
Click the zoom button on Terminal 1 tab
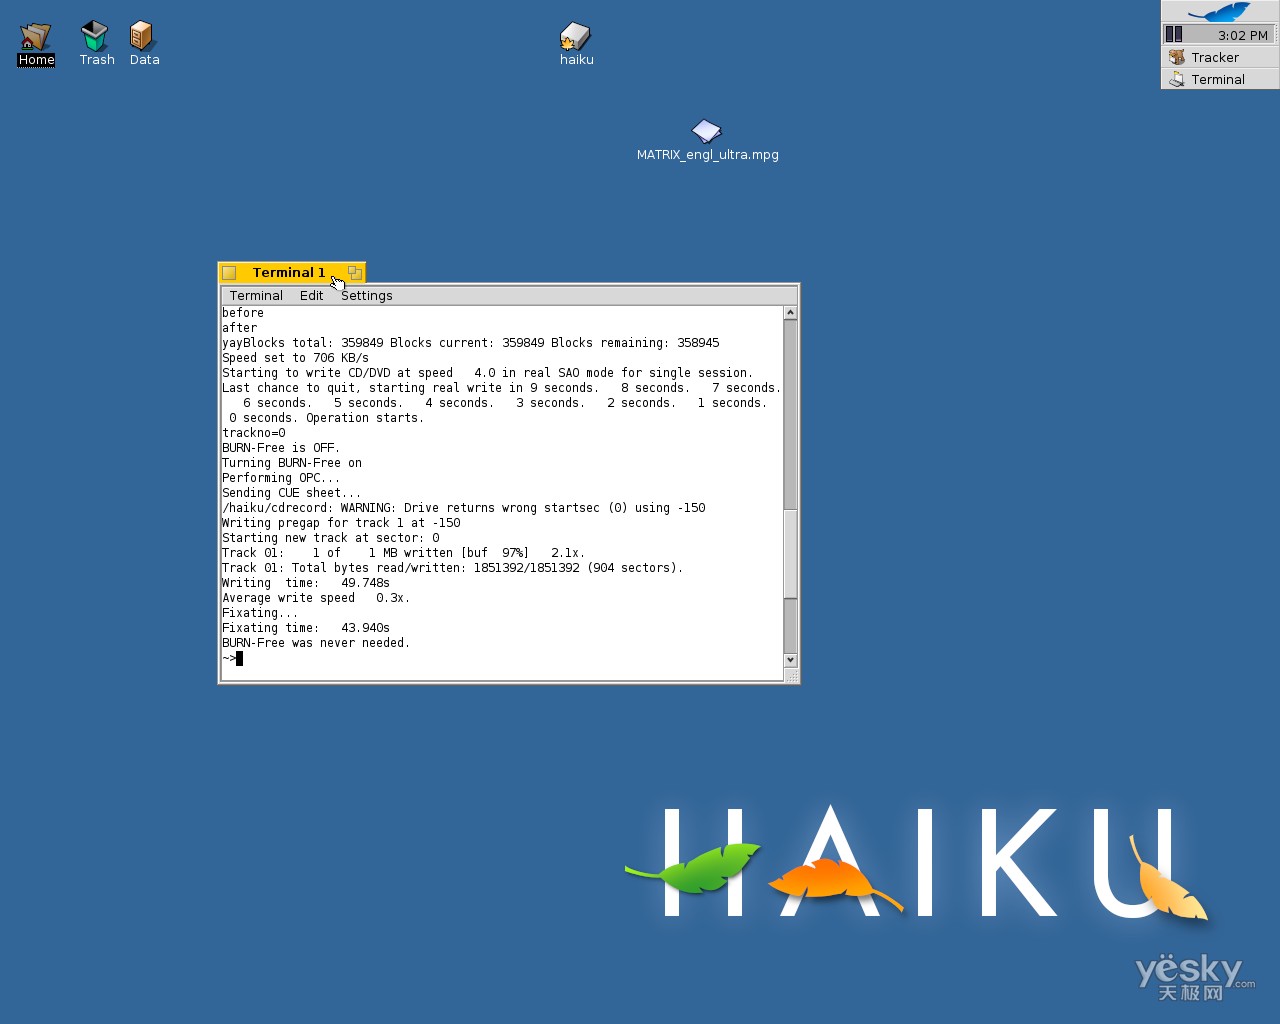pos(355,273)
